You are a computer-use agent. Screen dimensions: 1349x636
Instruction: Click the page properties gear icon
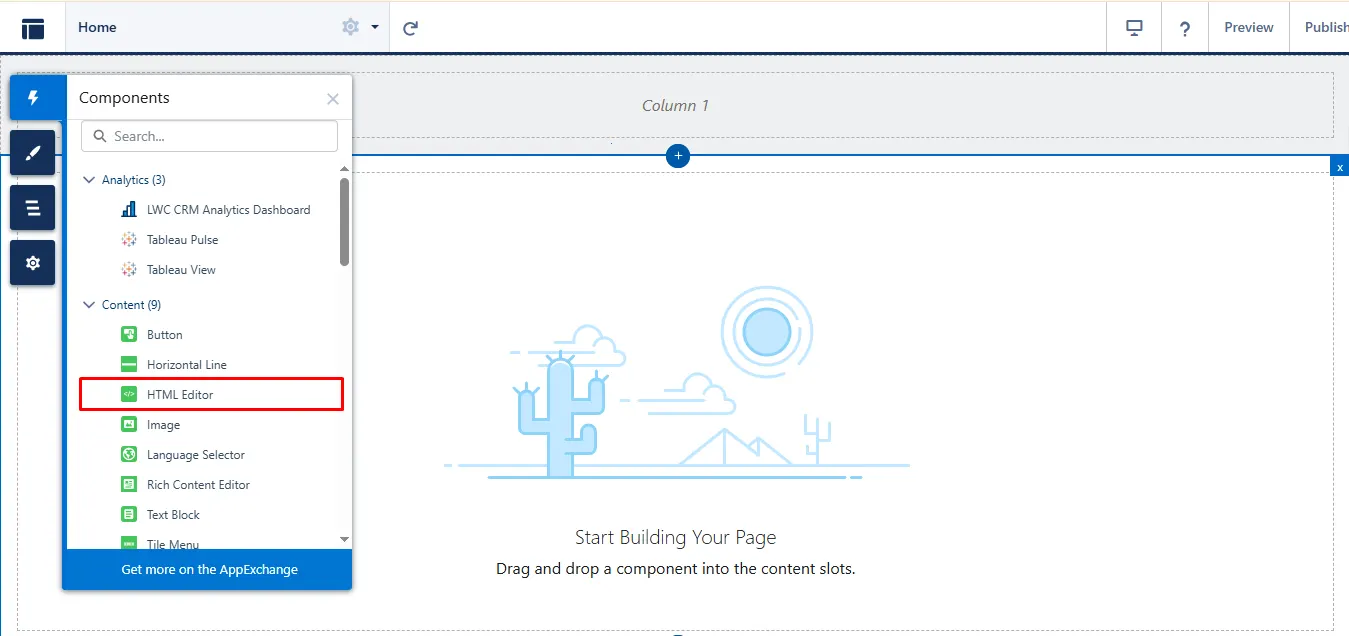[x=350, y=27]
